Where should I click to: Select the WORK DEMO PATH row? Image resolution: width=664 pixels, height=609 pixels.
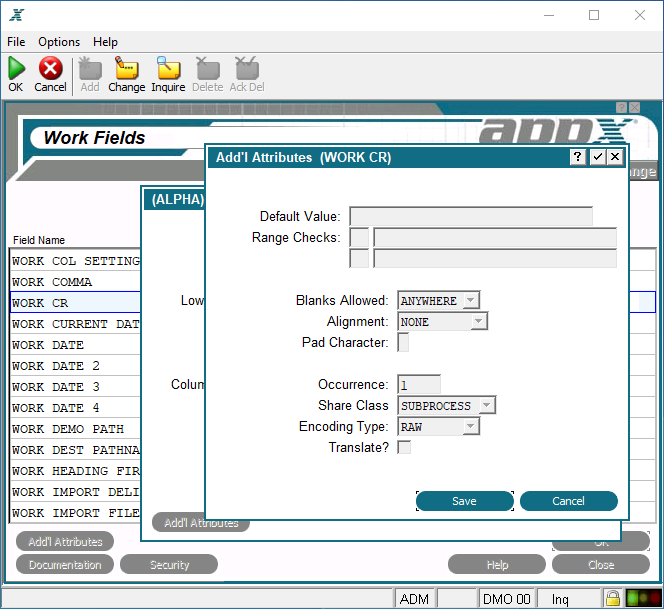75,429
